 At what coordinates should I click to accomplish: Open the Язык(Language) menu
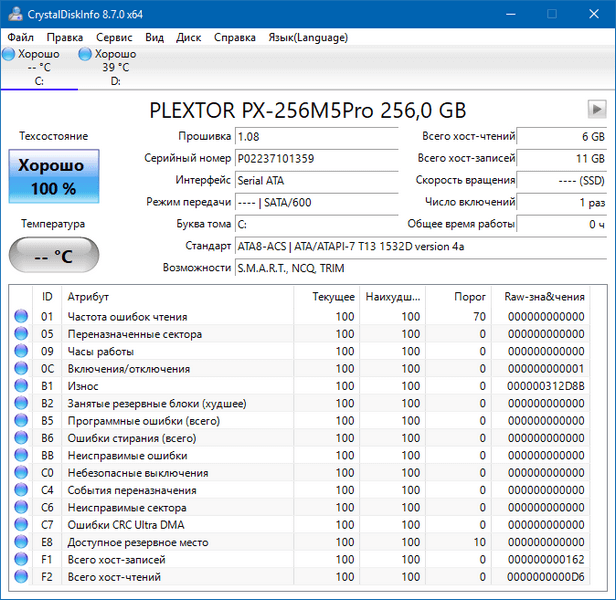tap(308, 38)
